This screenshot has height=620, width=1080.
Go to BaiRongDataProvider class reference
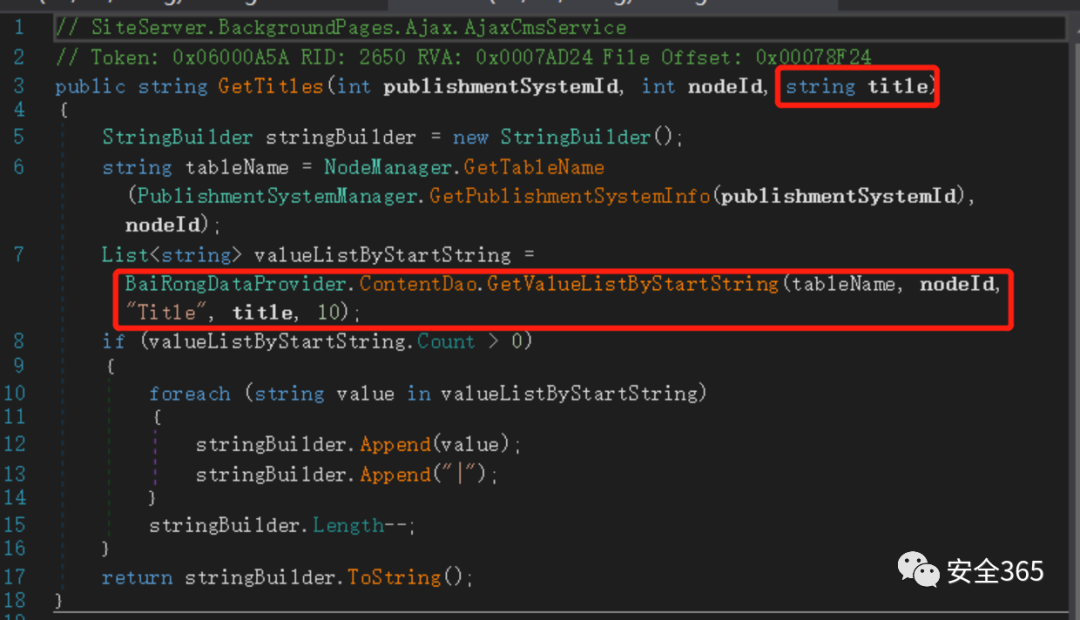coord(236,284)
